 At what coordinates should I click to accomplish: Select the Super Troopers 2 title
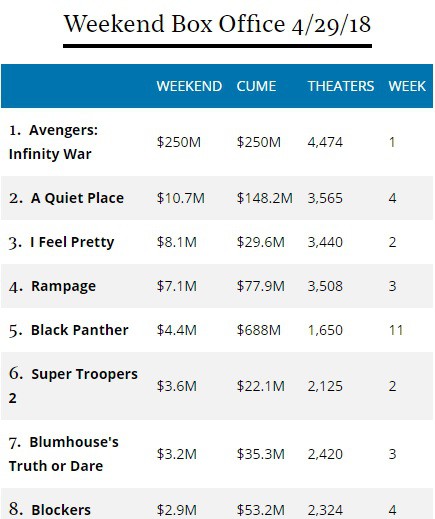click(x=73, y=386)
